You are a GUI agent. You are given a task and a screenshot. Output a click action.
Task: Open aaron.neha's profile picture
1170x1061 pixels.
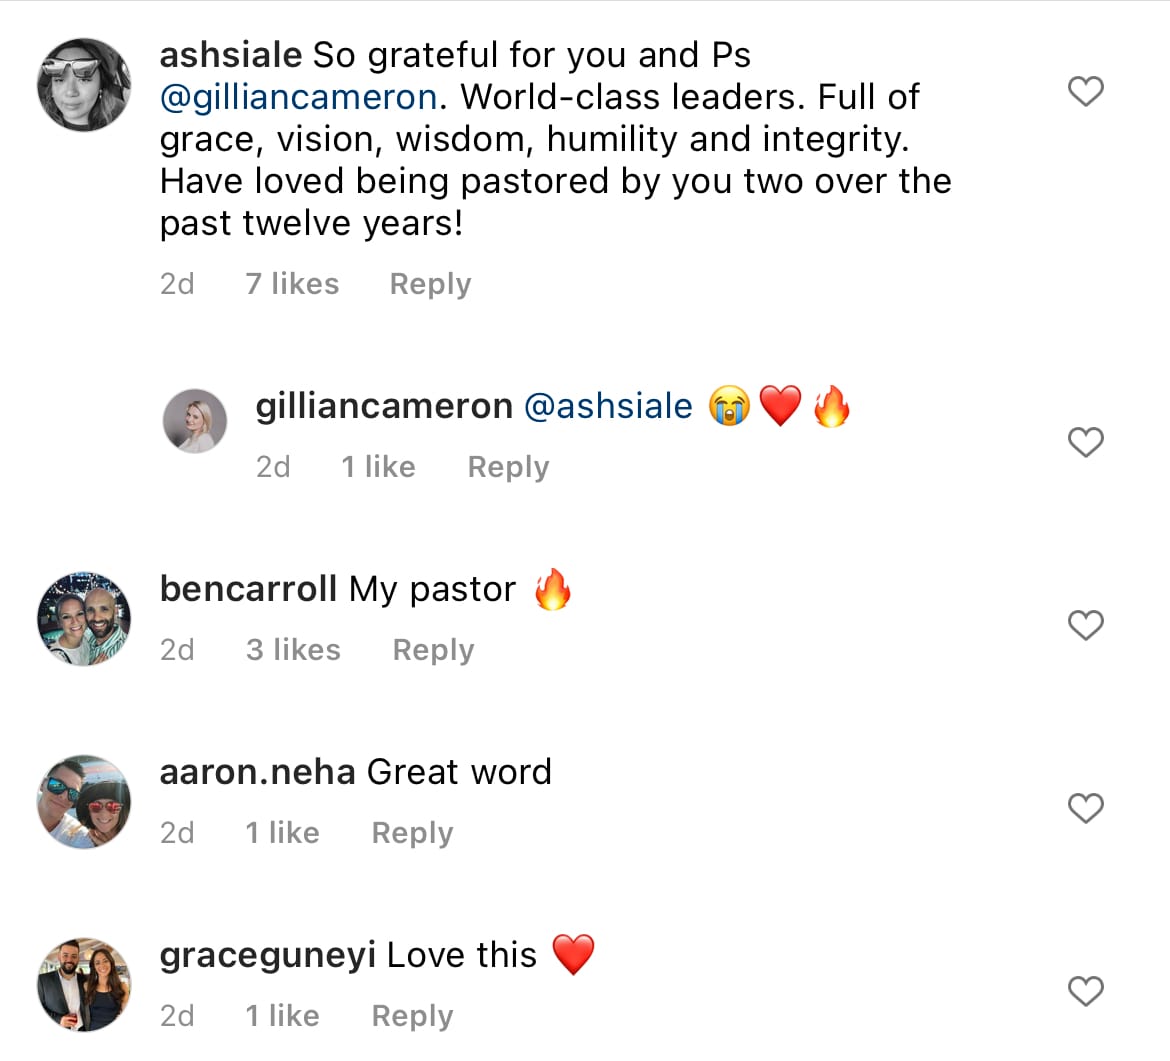pyautogui.click(x=83, y=802)
